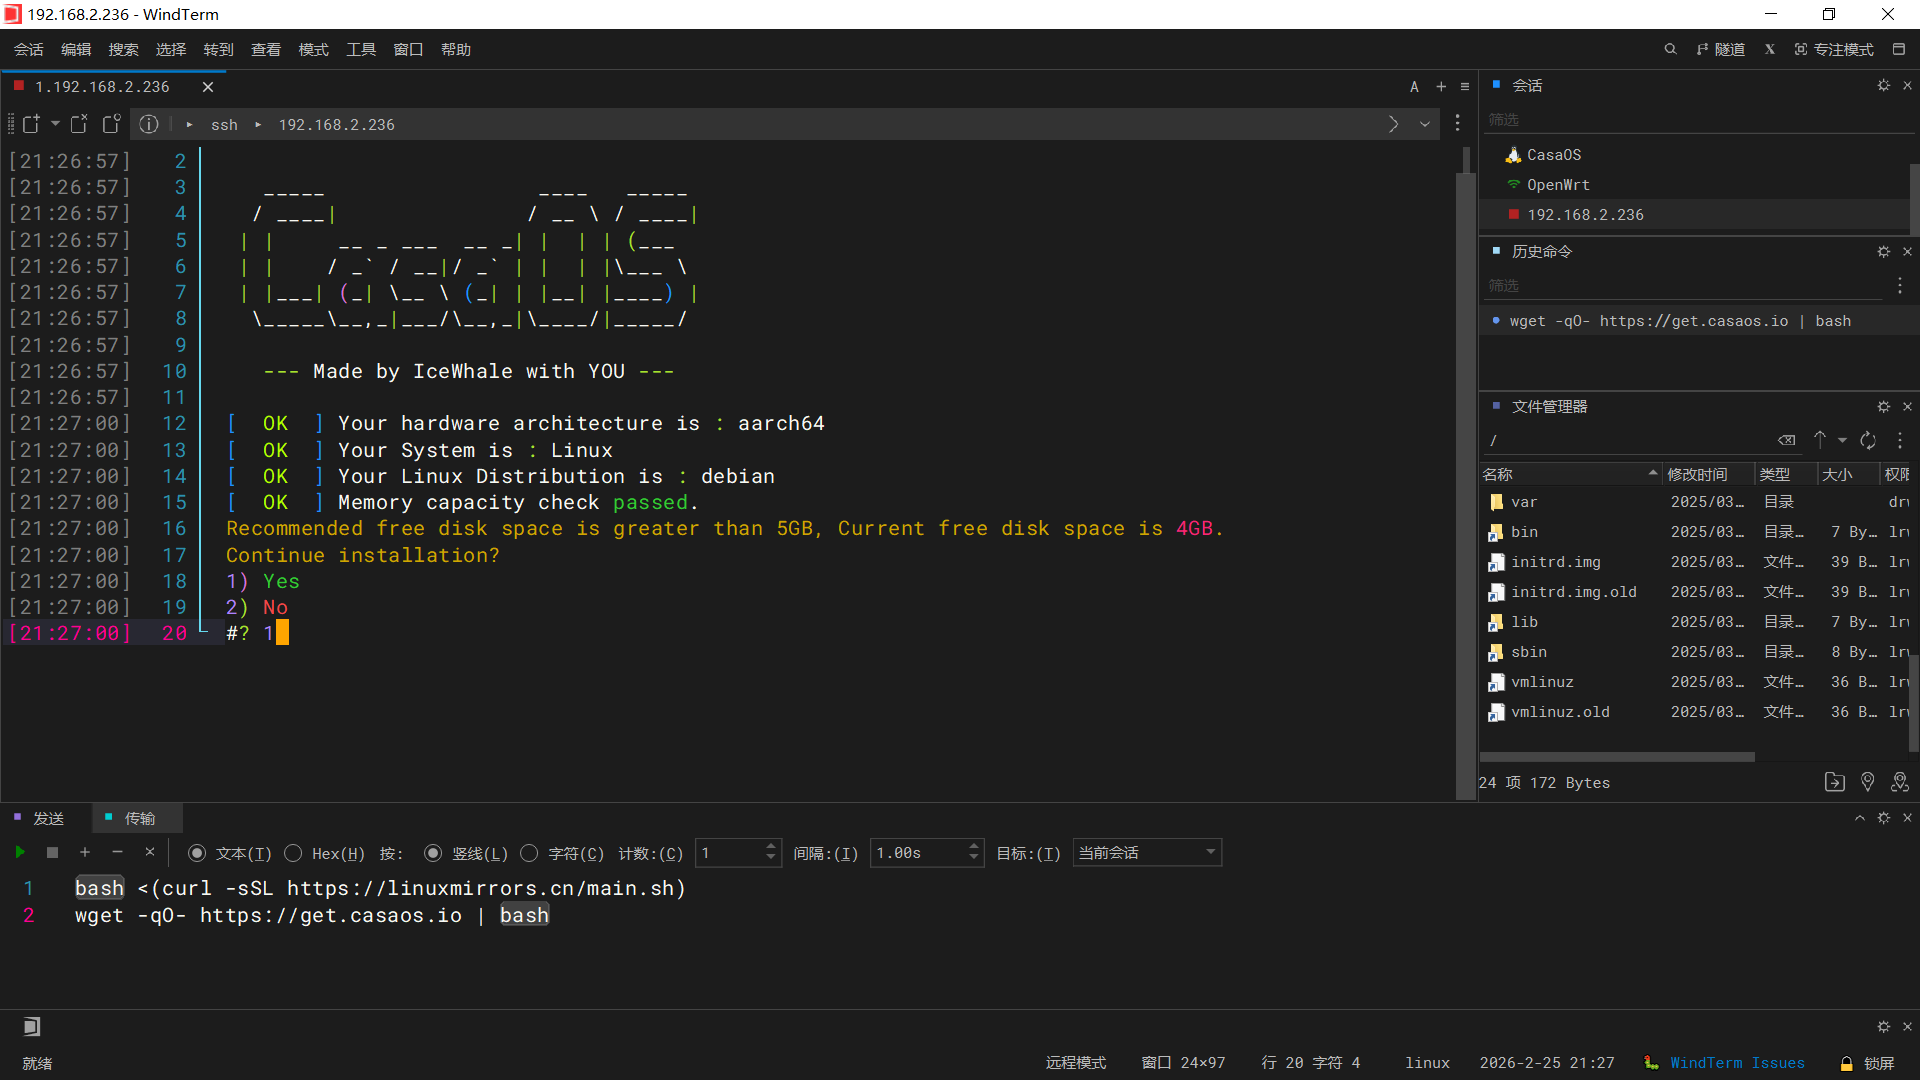Add a new tab with the plus icon

click(x=1441, y=87)
